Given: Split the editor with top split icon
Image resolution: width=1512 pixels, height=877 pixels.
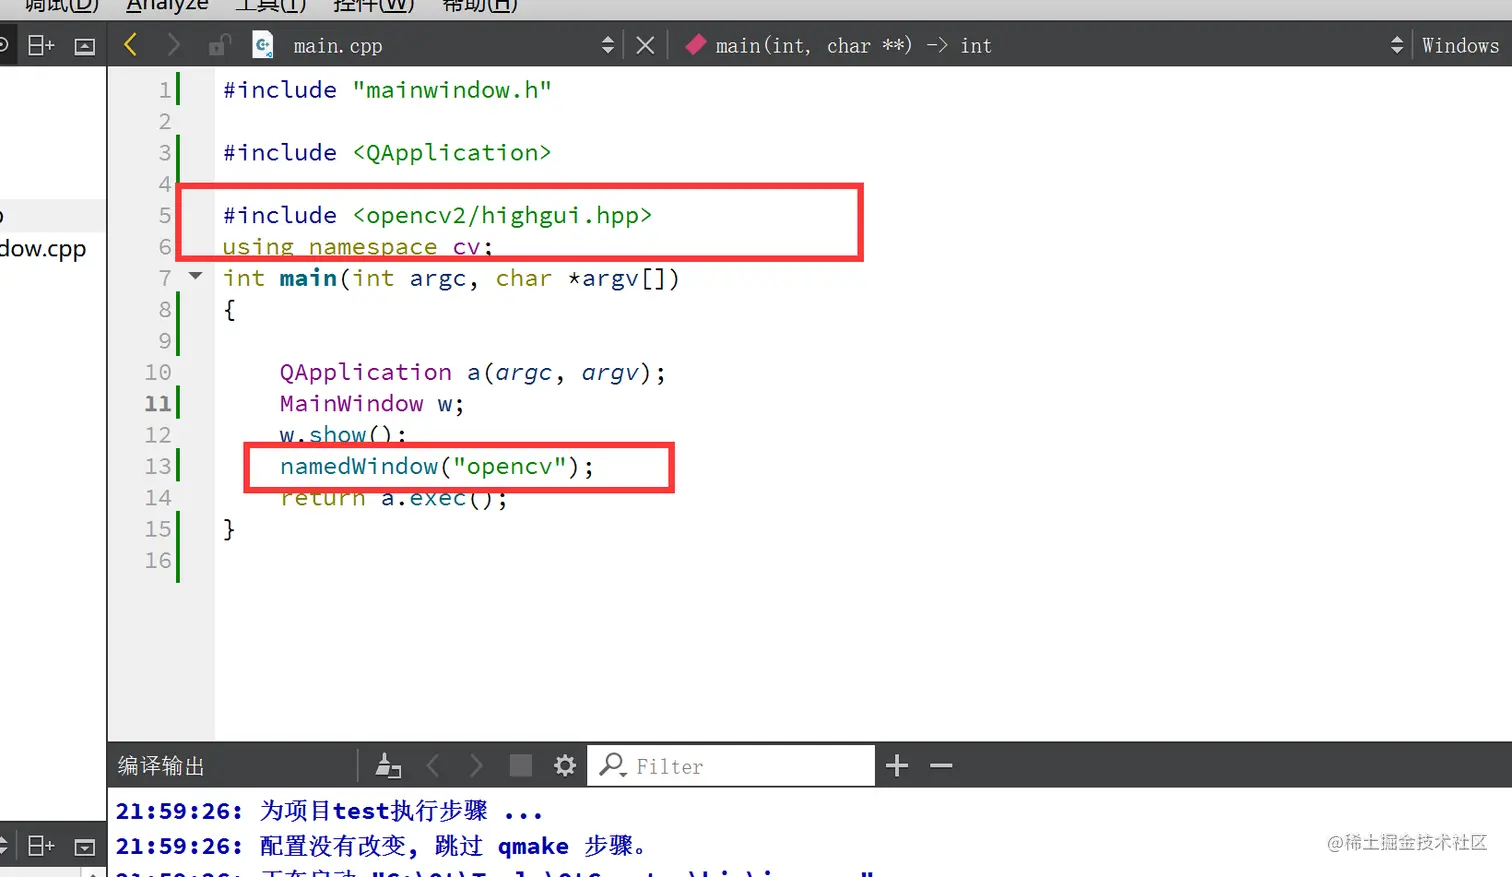Looking at the screenshot, I should tap(41, 45).
